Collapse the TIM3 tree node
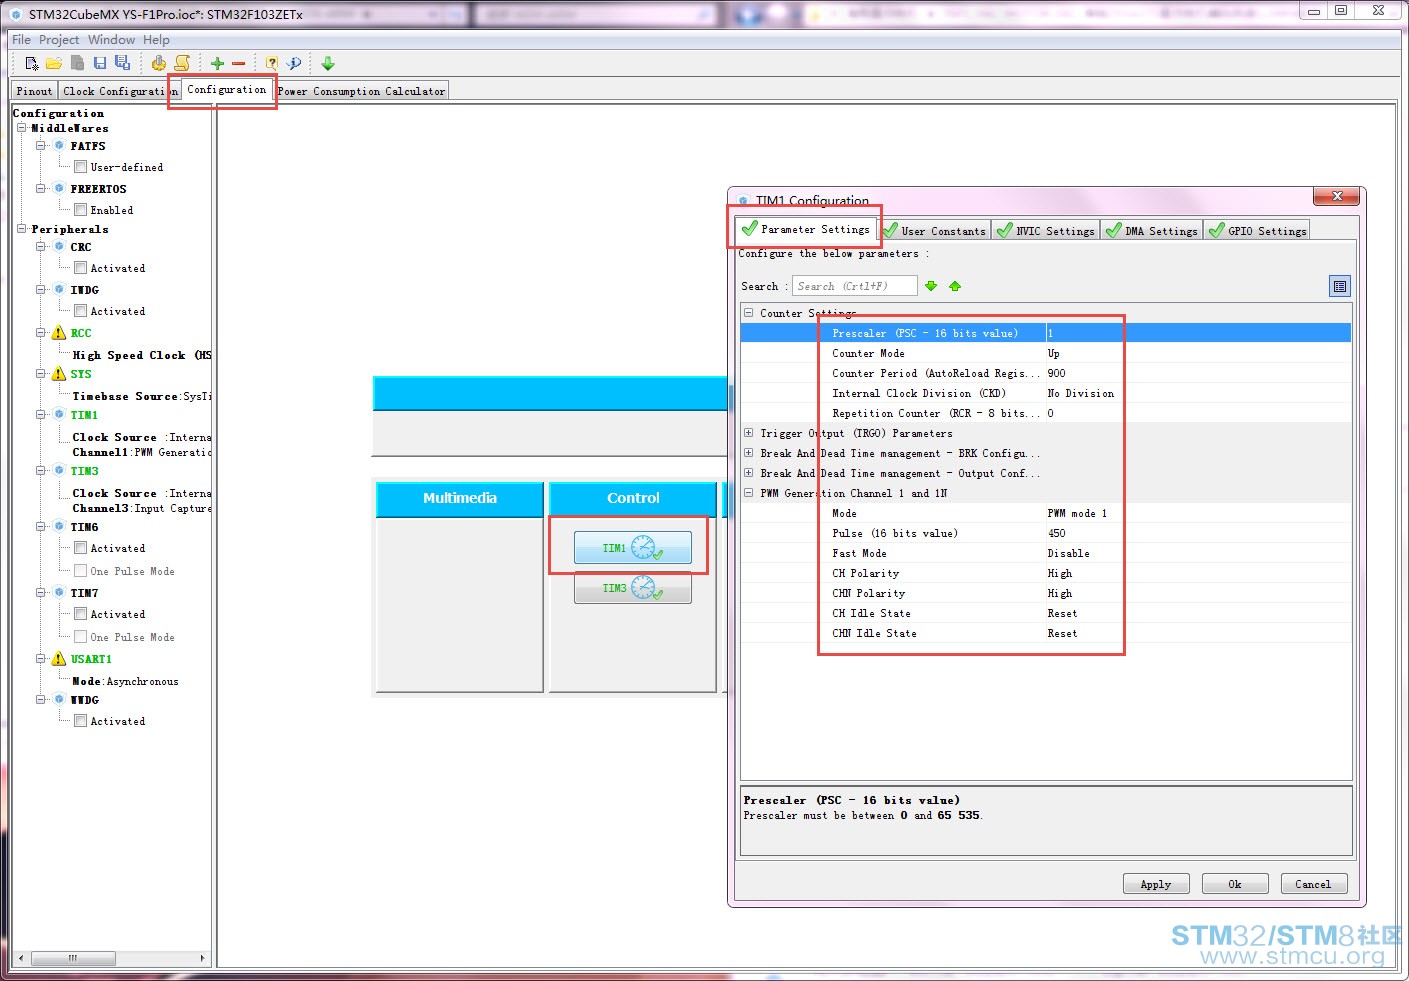The image size is (1409, 981). [x=41, y=471]
